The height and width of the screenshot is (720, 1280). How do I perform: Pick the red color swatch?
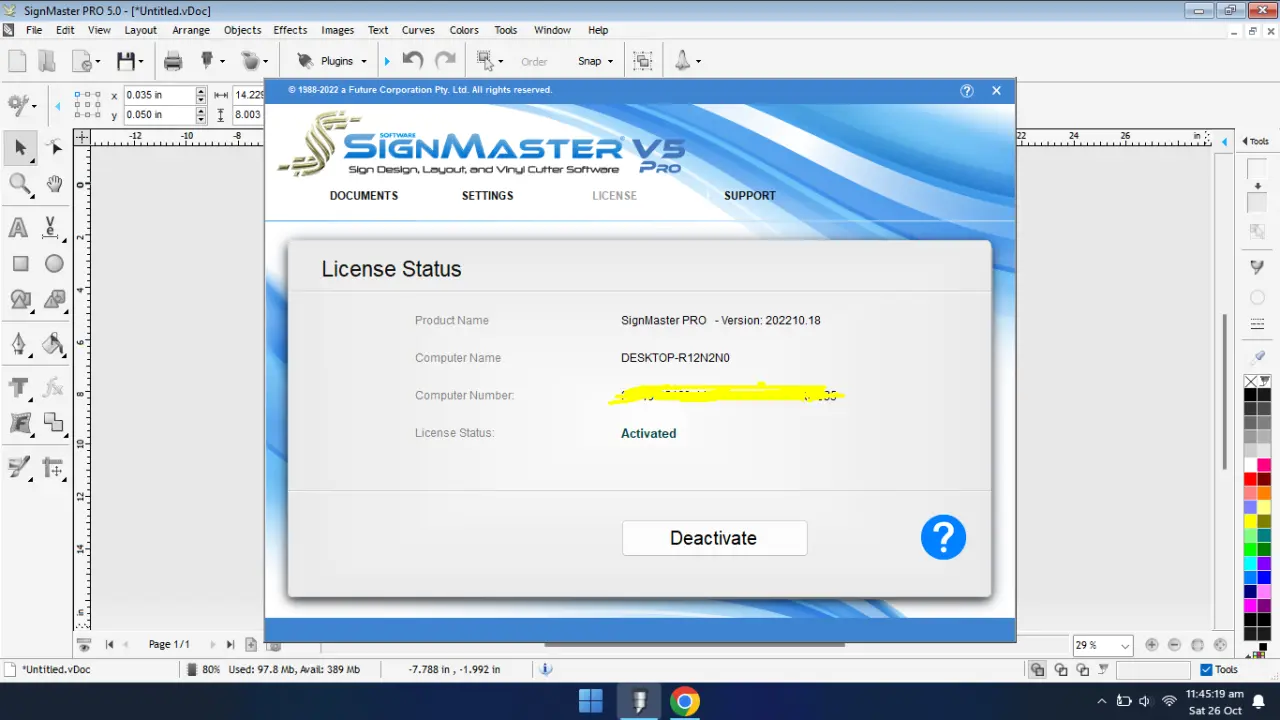1250,480
